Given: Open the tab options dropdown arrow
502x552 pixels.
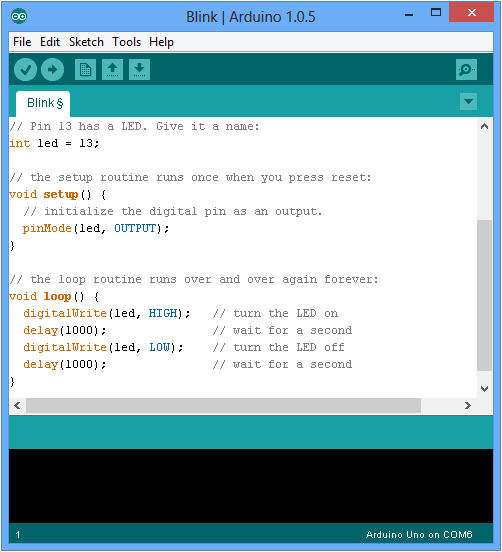Looking at the screenshot, I should pyautogui.click(x=468, y=102).
